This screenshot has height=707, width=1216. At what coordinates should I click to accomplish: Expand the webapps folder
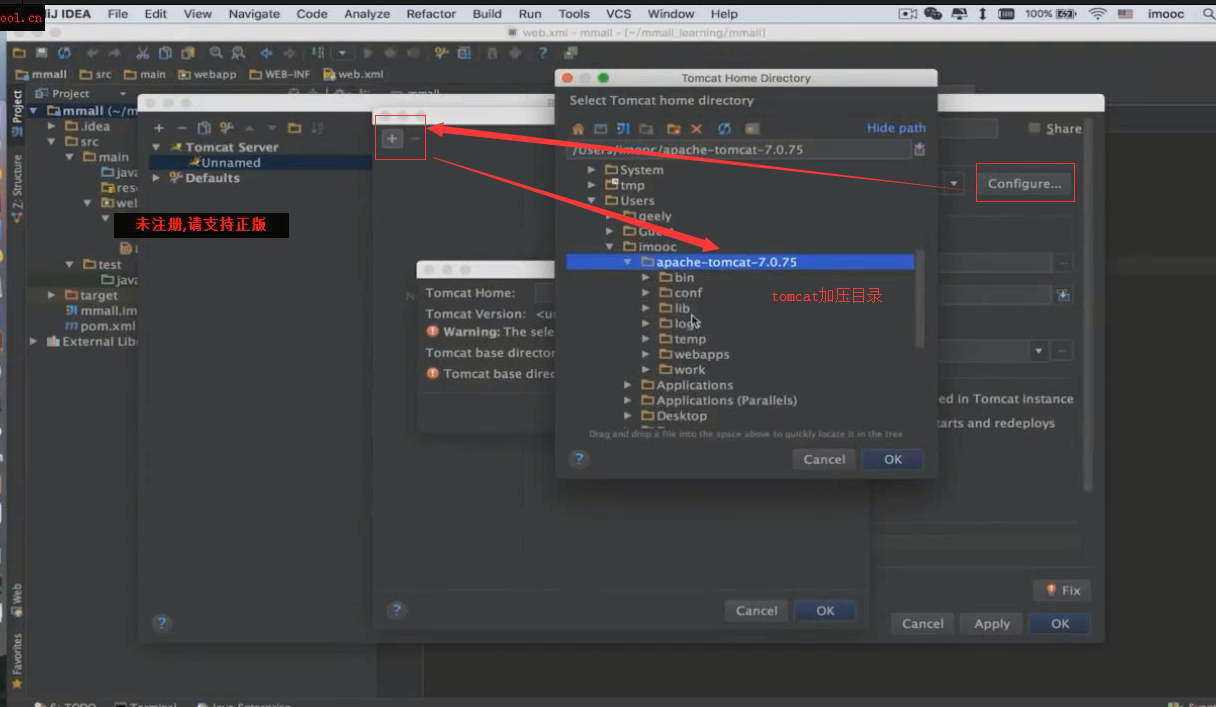click(646, 354)
